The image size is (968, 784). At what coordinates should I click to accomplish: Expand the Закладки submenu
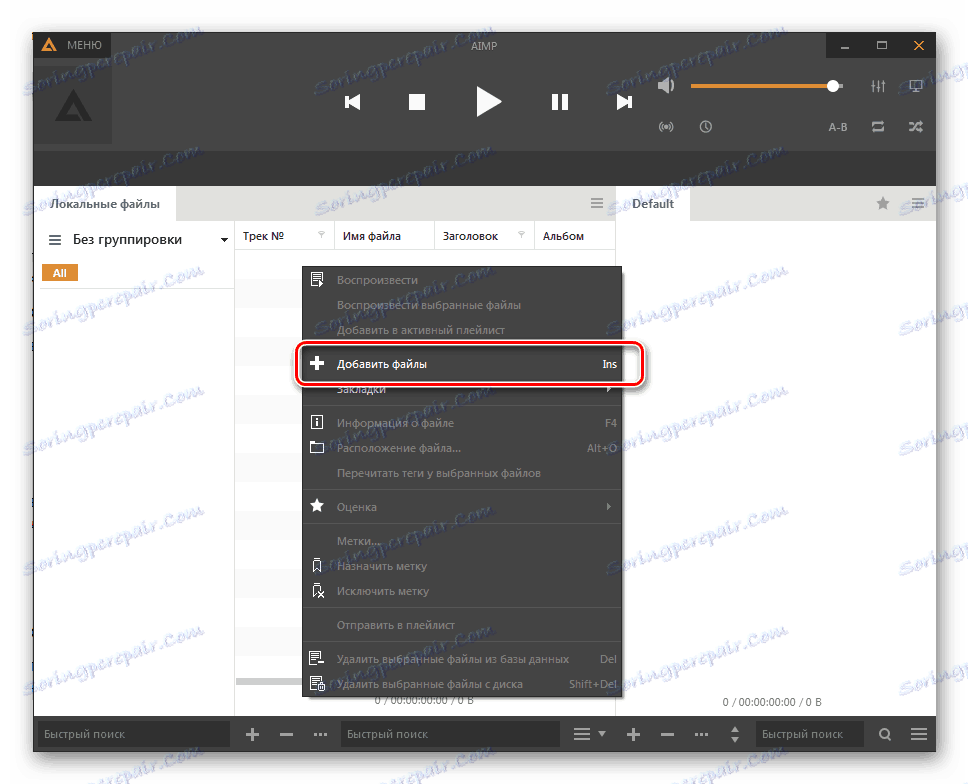[x=462, y=390]
